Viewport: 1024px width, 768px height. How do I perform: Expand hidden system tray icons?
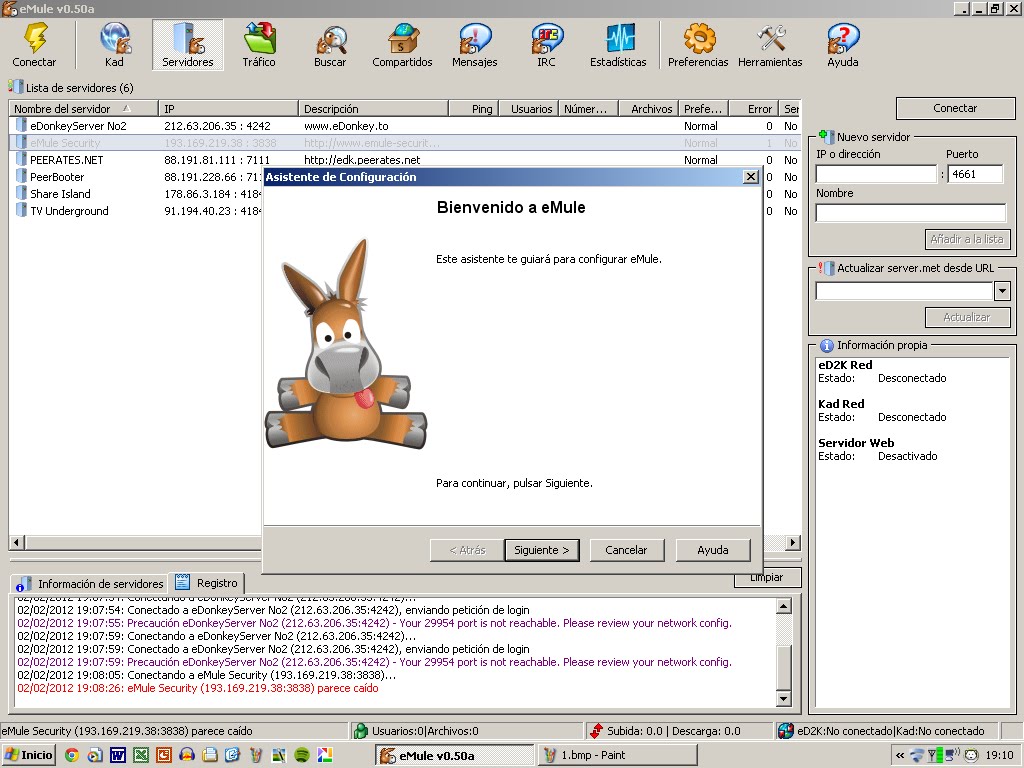point(900,756)
